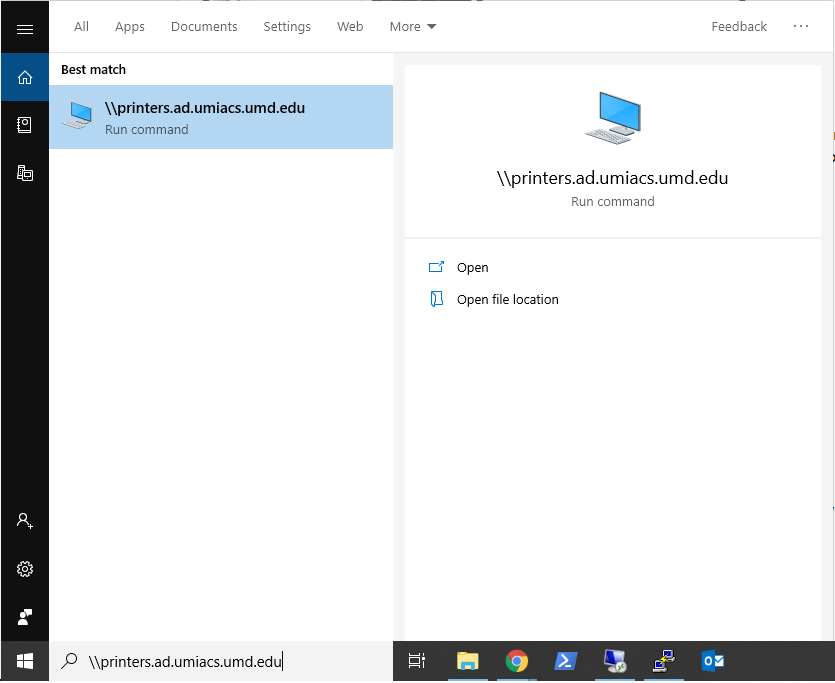The width and height of the screenshot is (835, 683).
Task: Open the Settings gear in the sidebar
Action: [x=25, y=569]
